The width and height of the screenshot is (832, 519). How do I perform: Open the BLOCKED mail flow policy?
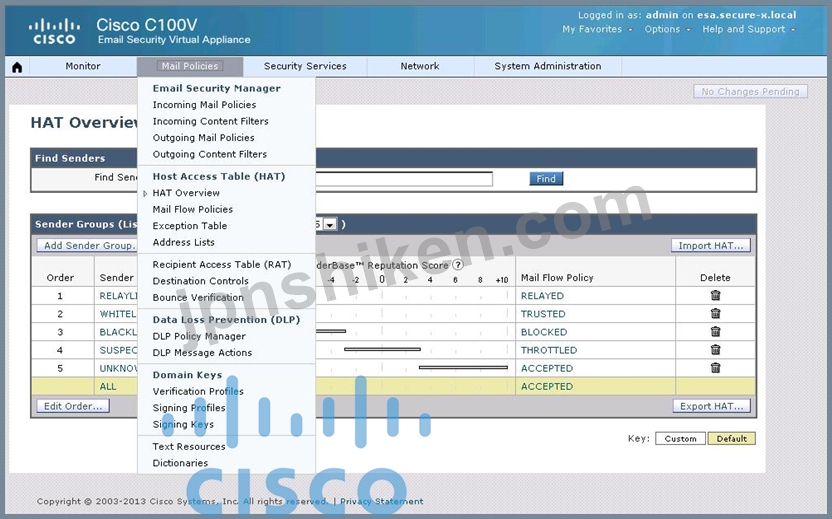544,332
